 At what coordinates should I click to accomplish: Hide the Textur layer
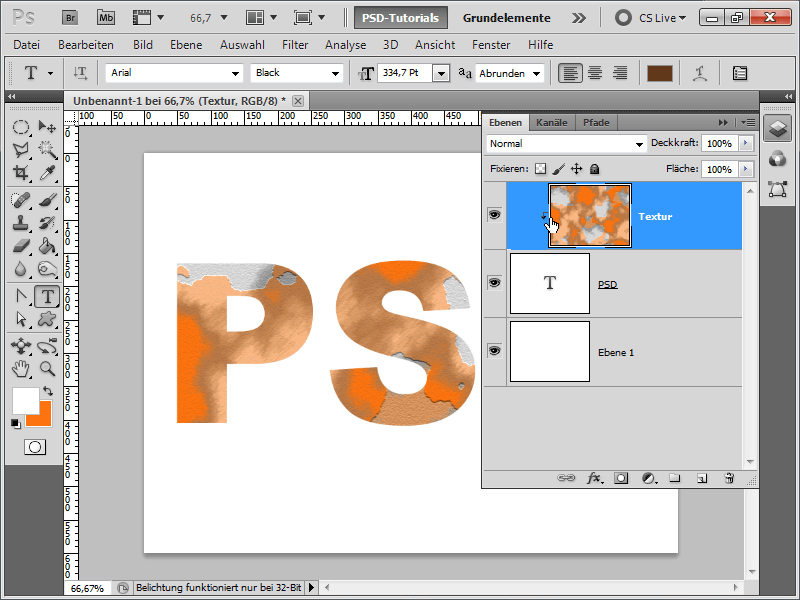point(494,215)
